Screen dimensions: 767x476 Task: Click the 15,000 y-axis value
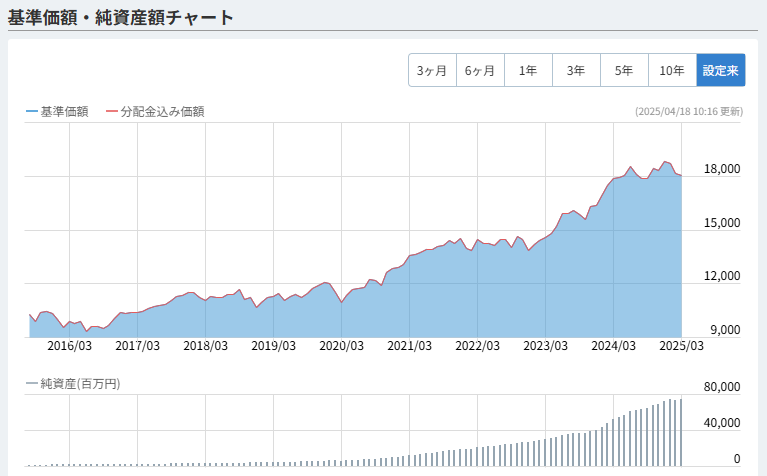(722, 223)
